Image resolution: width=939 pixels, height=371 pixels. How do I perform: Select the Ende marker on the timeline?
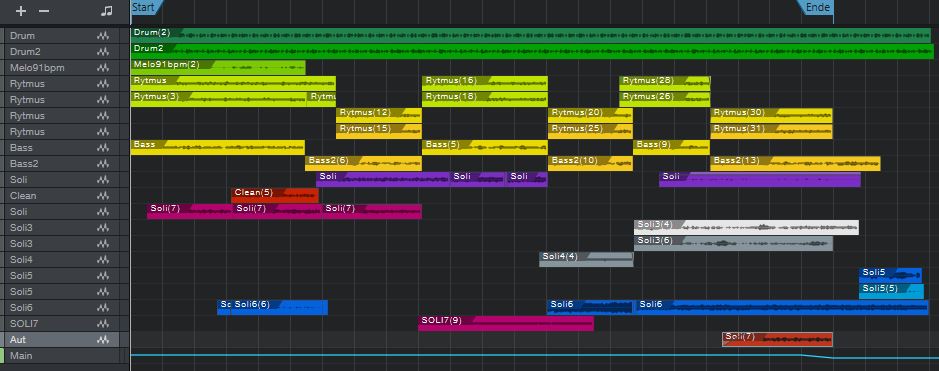[817, 7]
